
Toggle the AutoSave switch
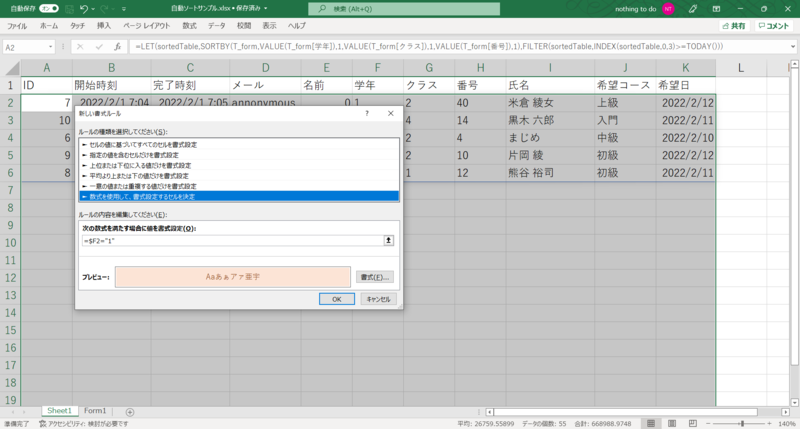(x=49, y=9)
